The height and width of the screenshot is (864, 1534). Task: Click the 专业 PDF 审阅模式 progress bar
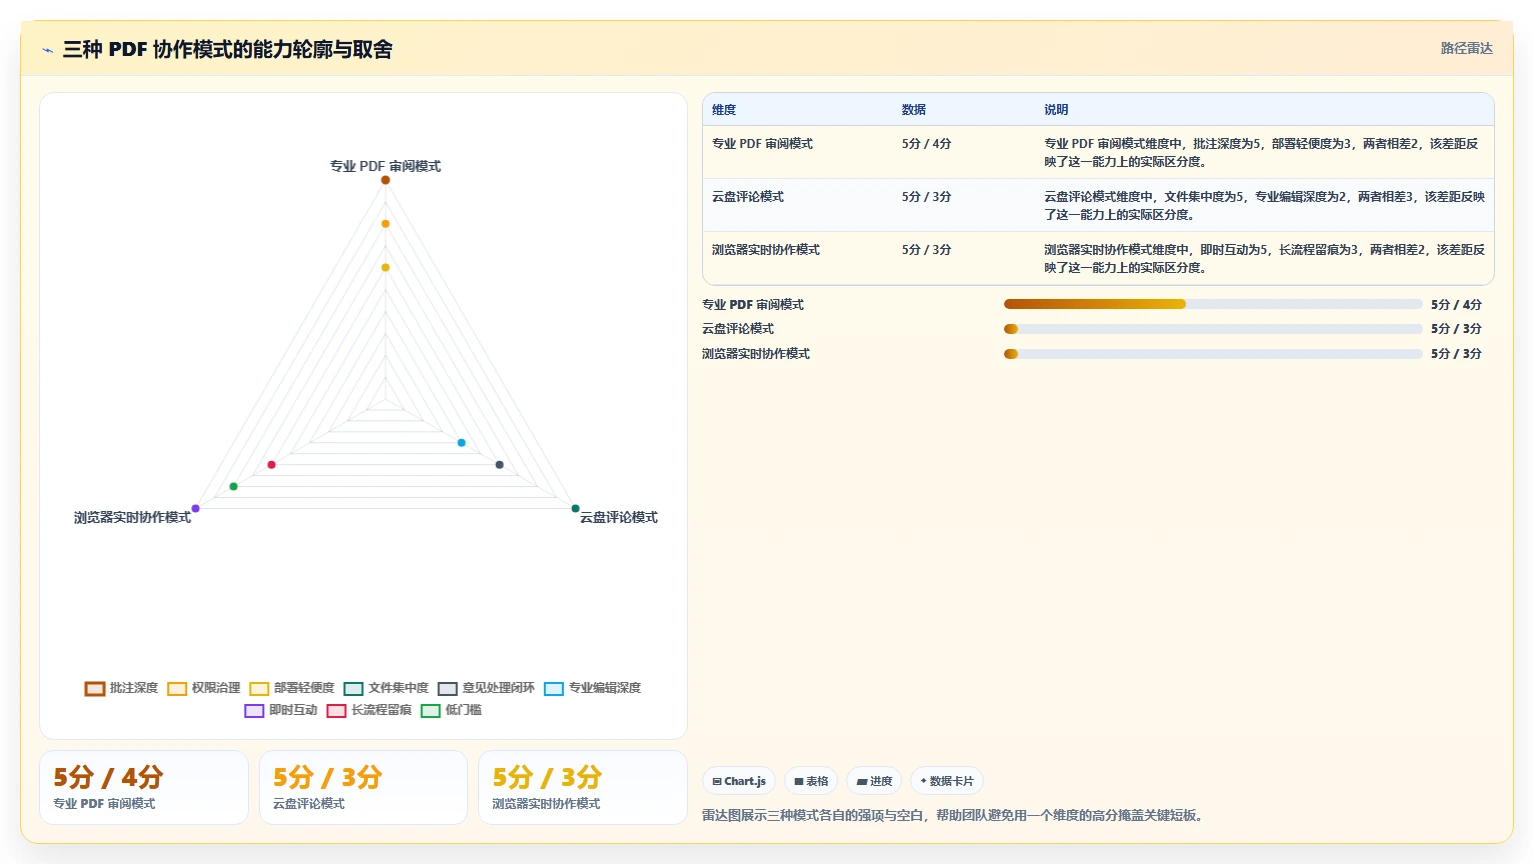click(1213, 304)
